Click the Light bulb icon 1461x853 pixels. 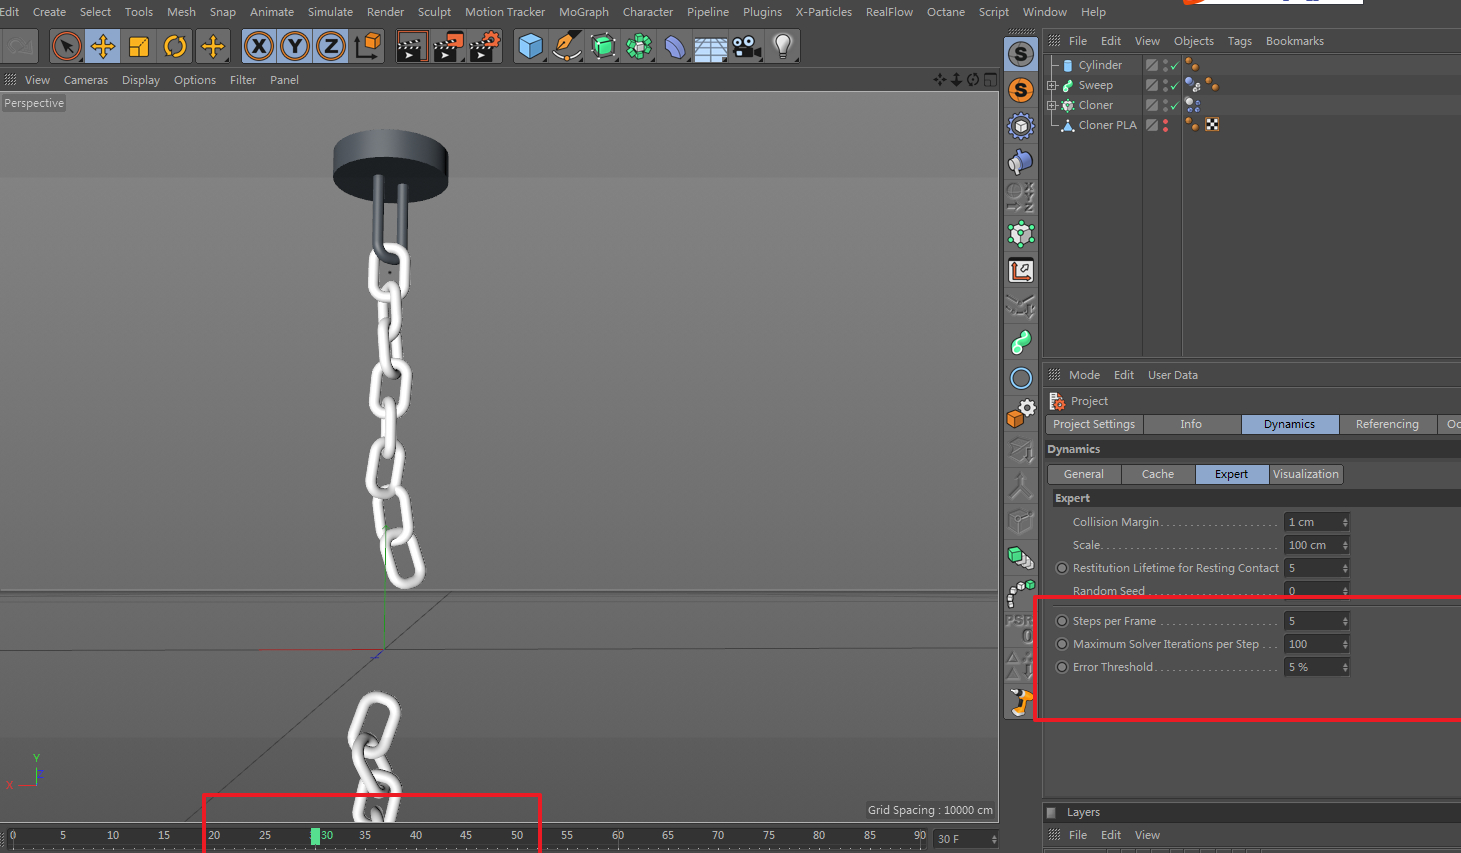coord(783,46)
